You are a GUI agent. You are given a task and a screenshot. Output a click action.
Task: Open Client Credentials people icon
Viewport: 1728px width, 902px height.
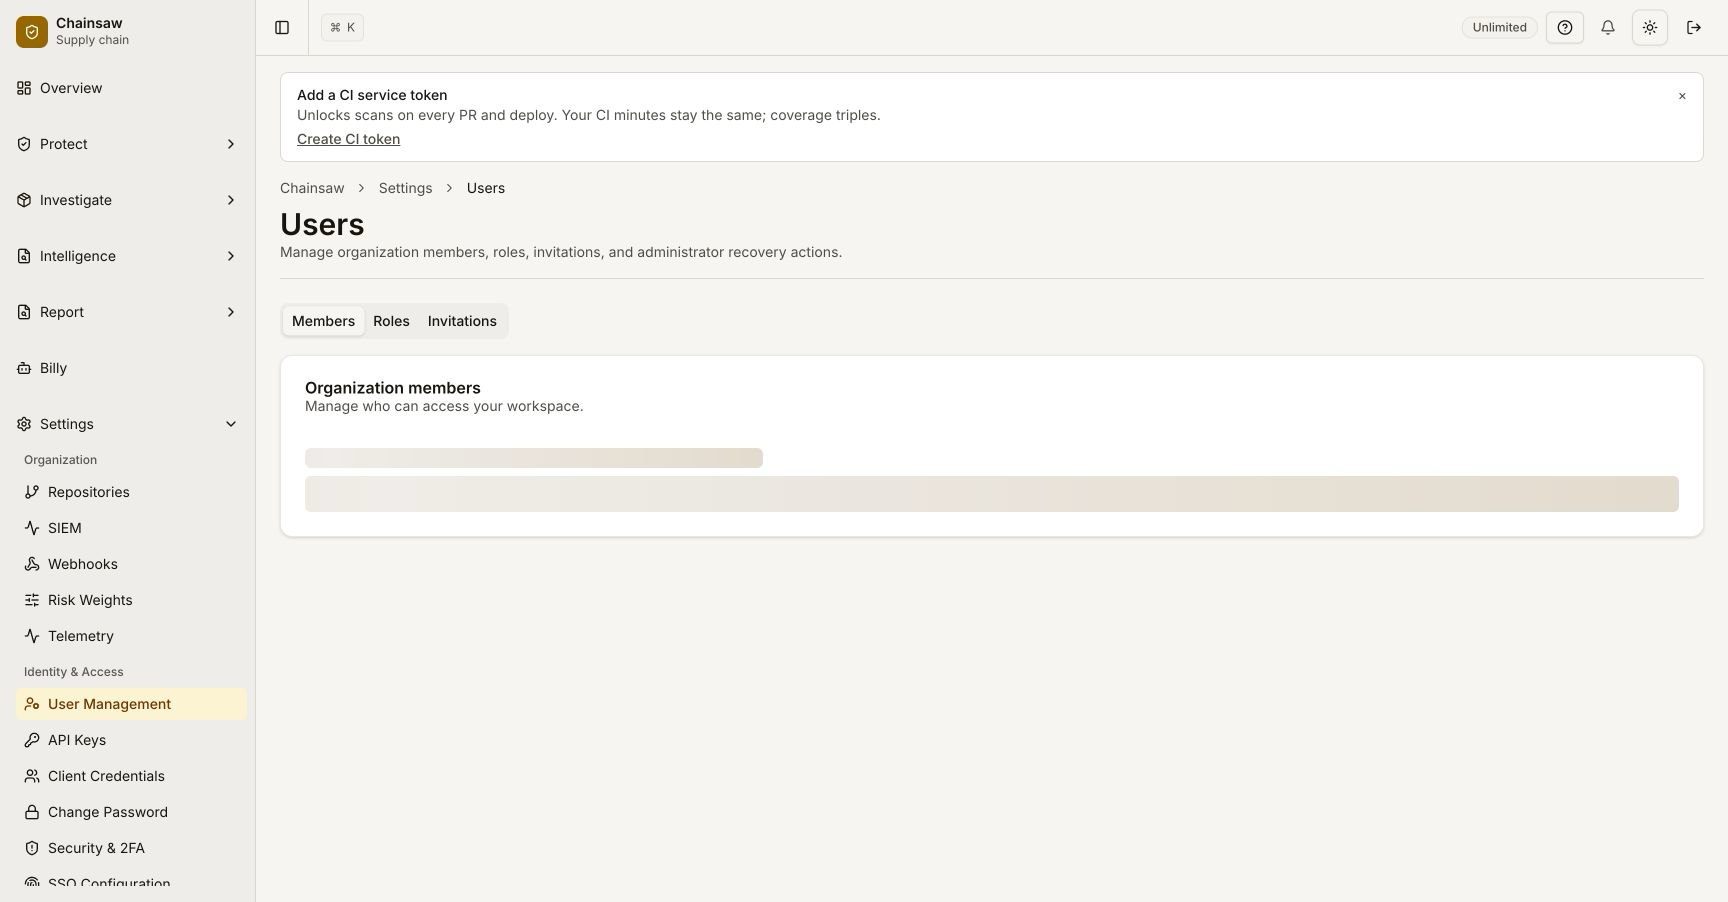32,776
